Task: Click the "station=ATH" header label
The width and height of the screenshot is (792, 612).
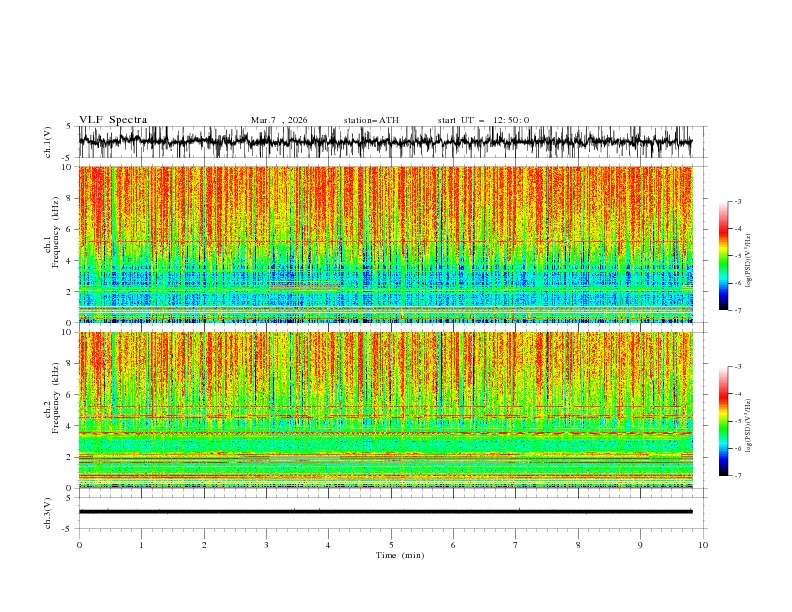Action: (x=371, y=120)
